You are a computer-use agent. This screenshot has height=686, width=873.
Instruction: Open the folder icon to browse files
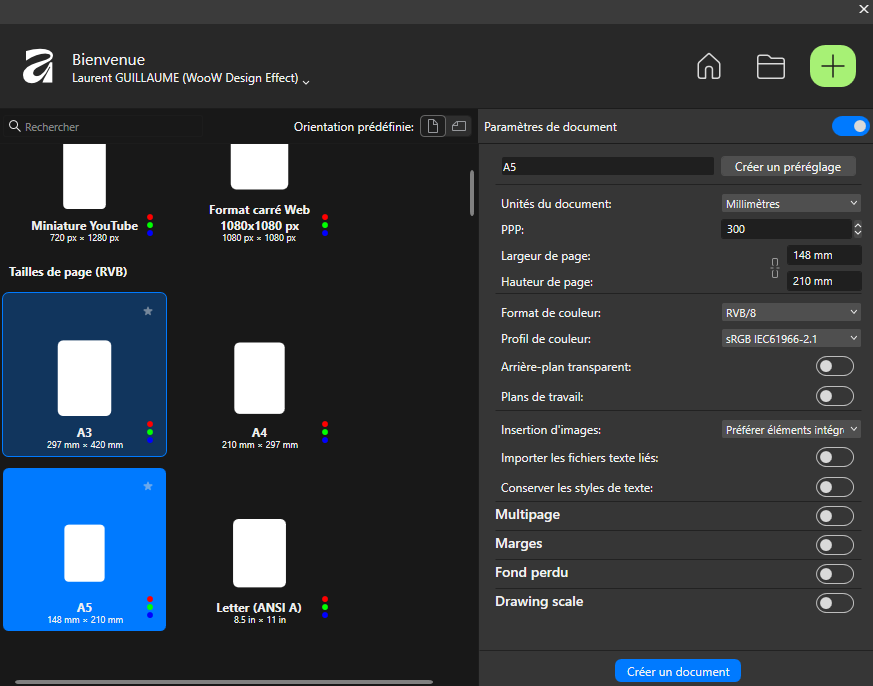pyautogui.click(x=770, y=67)
